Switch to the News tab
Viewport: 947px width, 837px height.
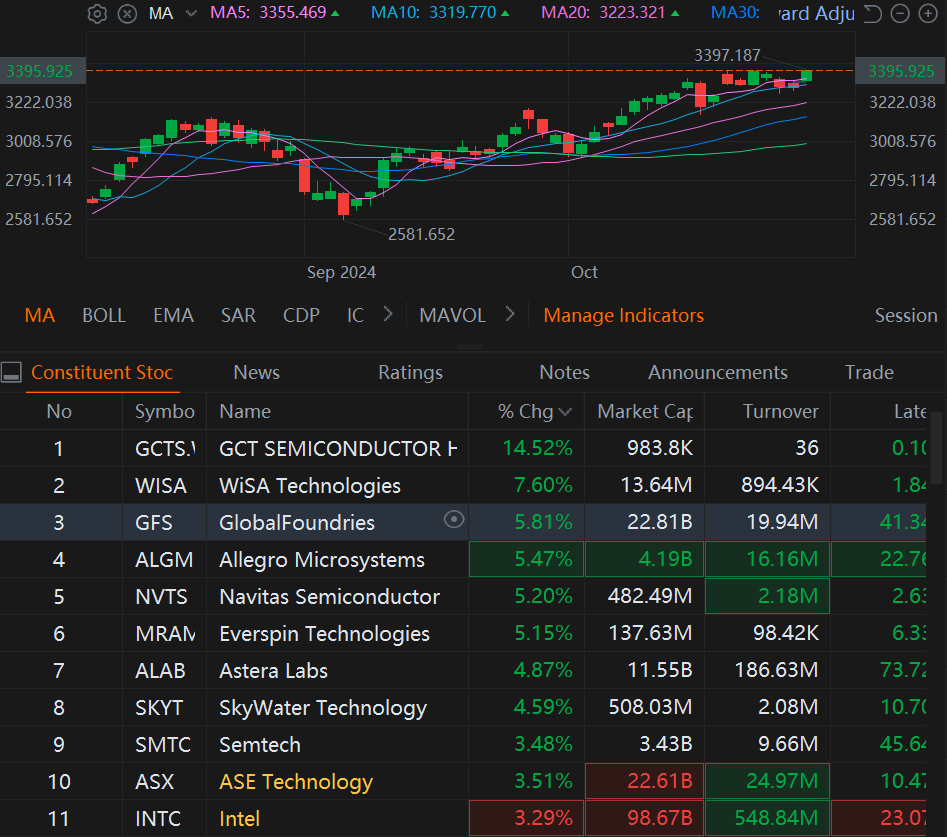click(x=257, y=372)
